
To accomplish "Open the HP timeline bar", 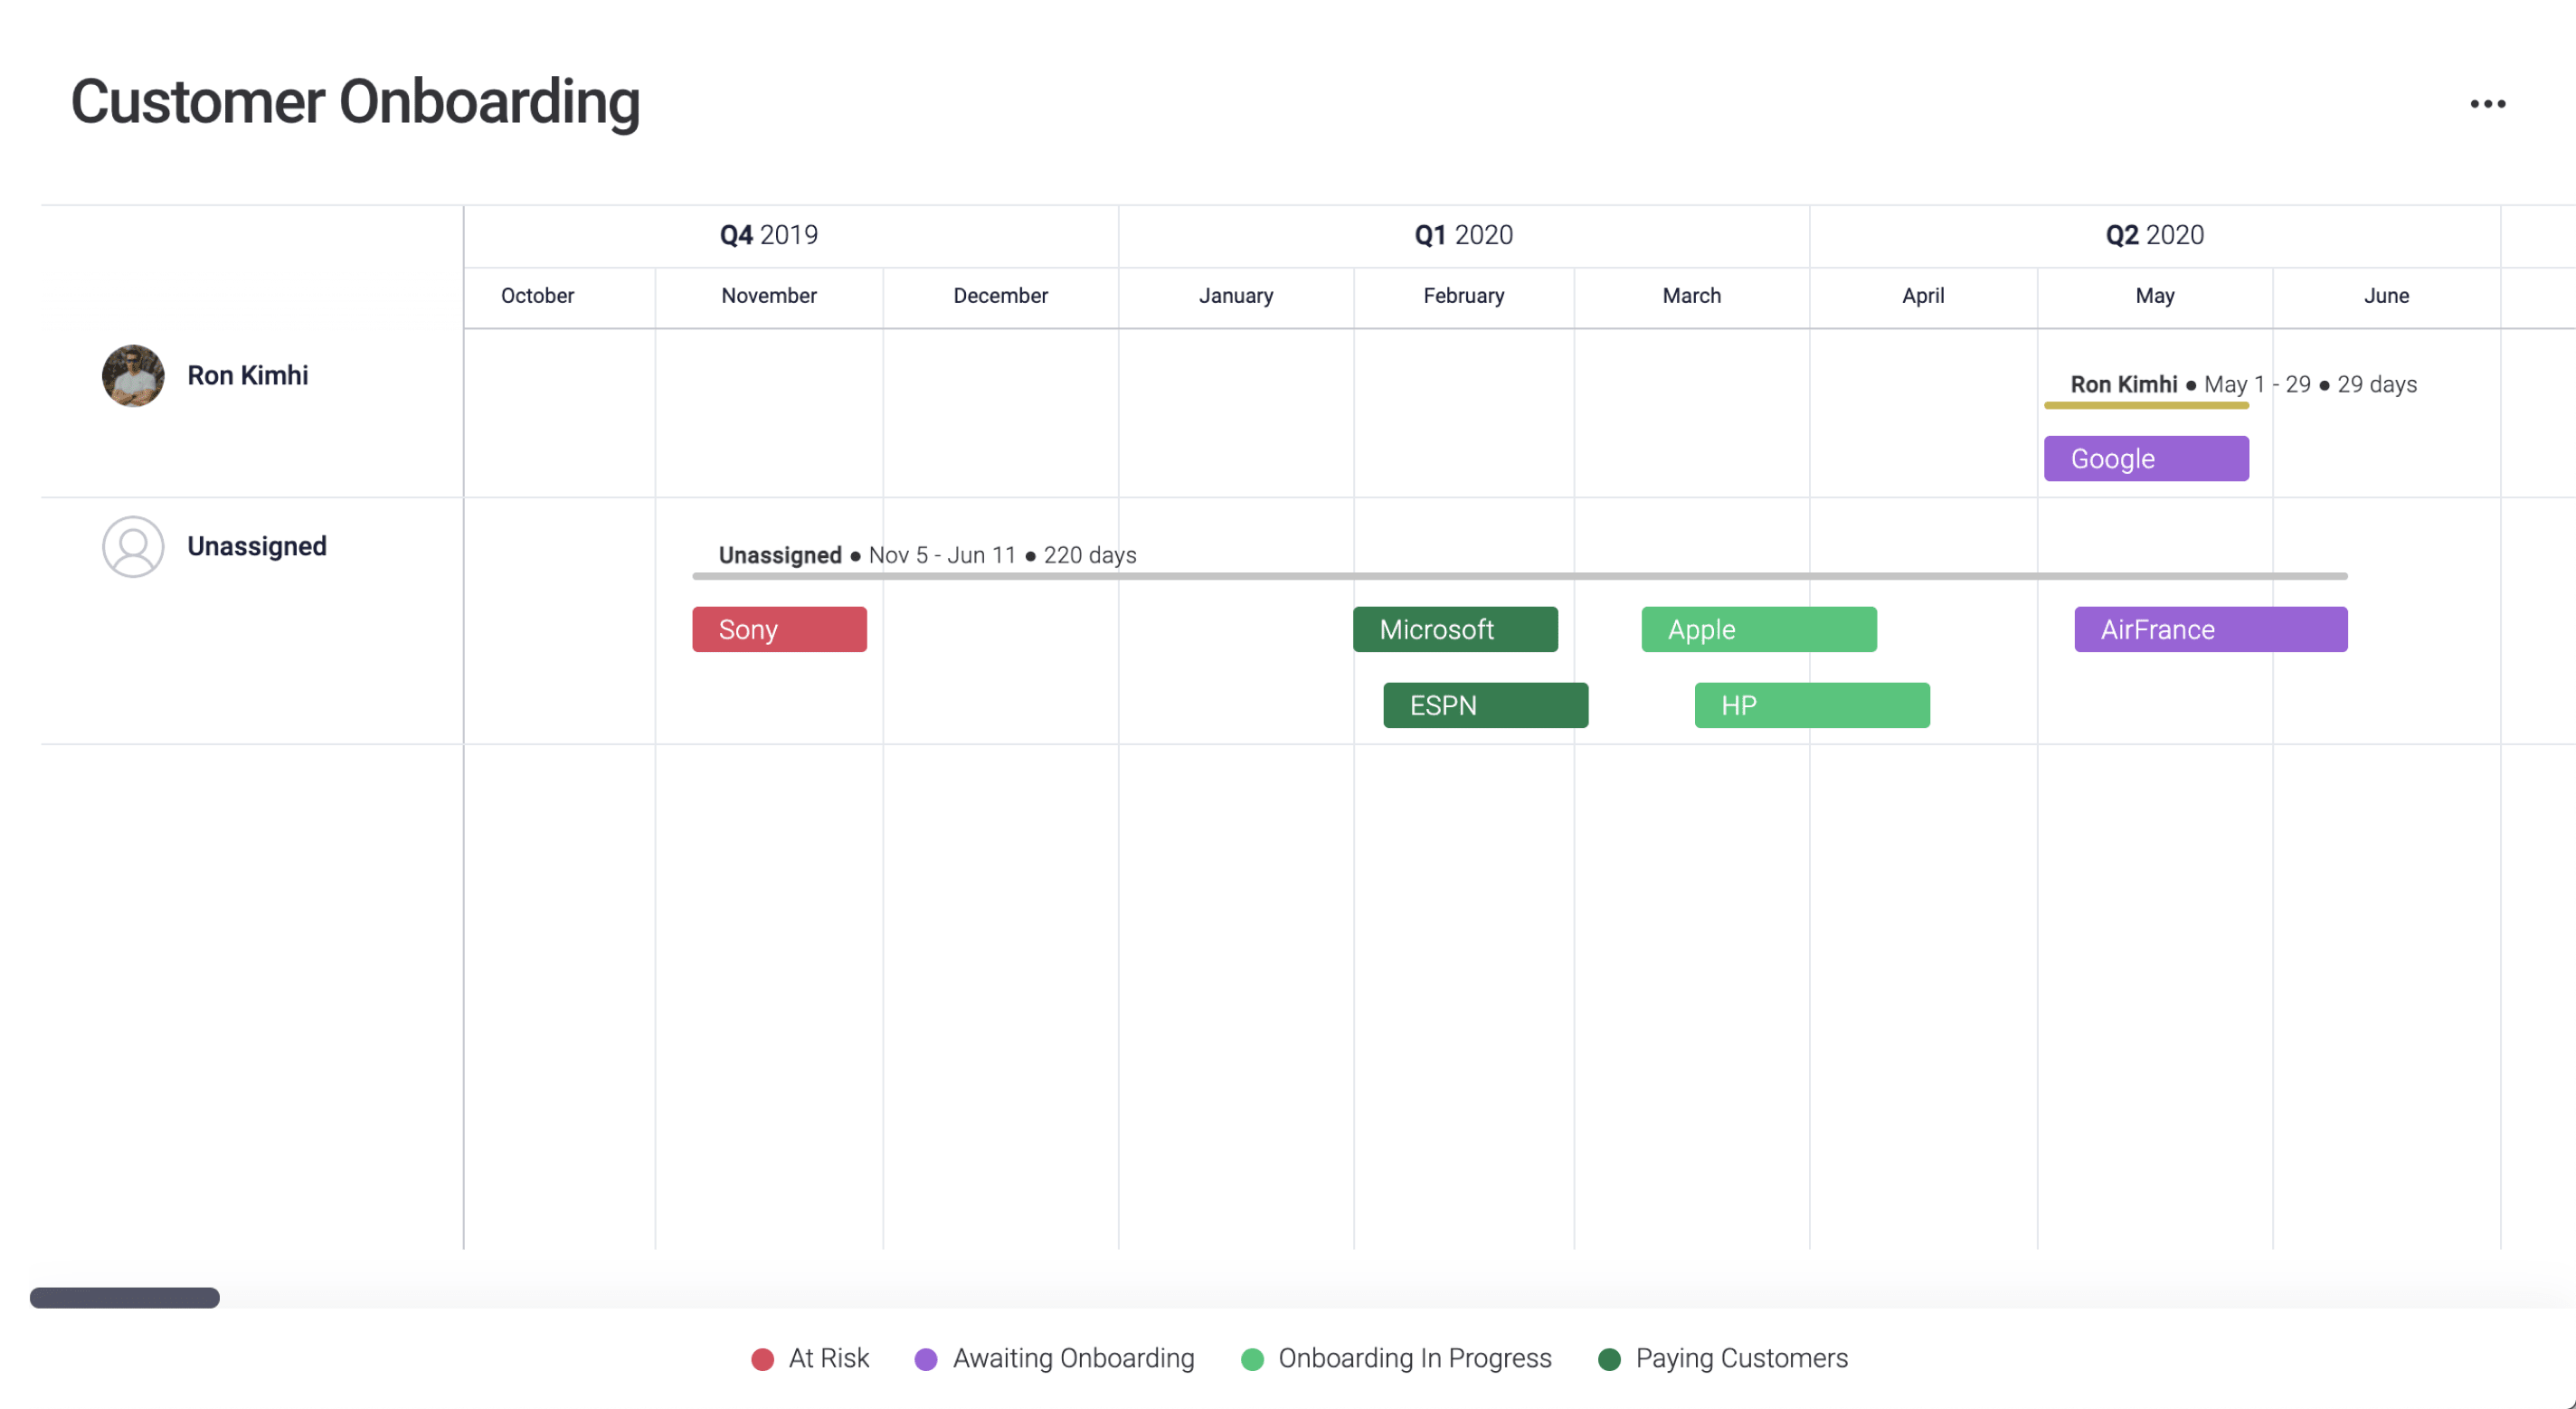I will 1811,705.
